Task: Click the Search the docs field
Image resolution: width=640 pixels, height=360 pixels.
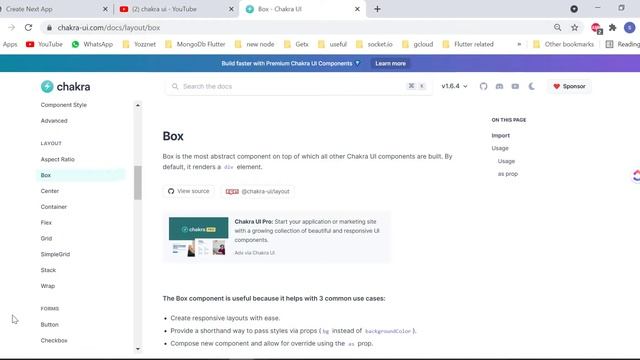Action: [298, 86]
